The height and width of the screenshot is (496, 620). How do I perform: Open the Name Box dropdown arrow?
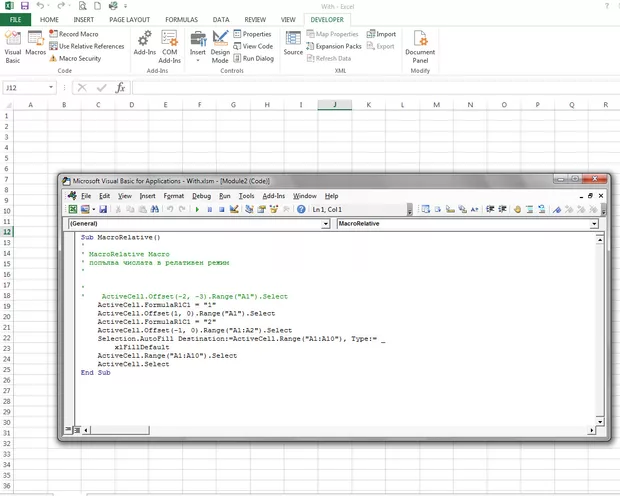tap(51, 87)
